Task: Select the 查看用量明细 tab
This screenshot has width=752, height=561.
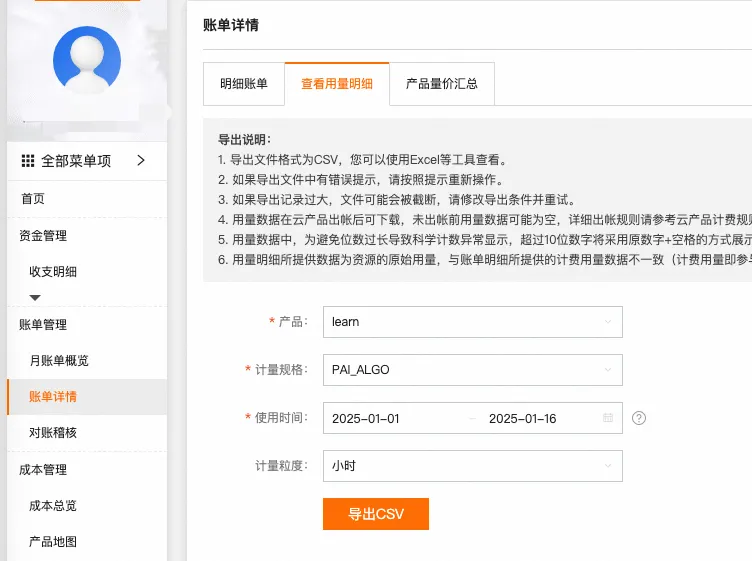Action: pos(337,84)
